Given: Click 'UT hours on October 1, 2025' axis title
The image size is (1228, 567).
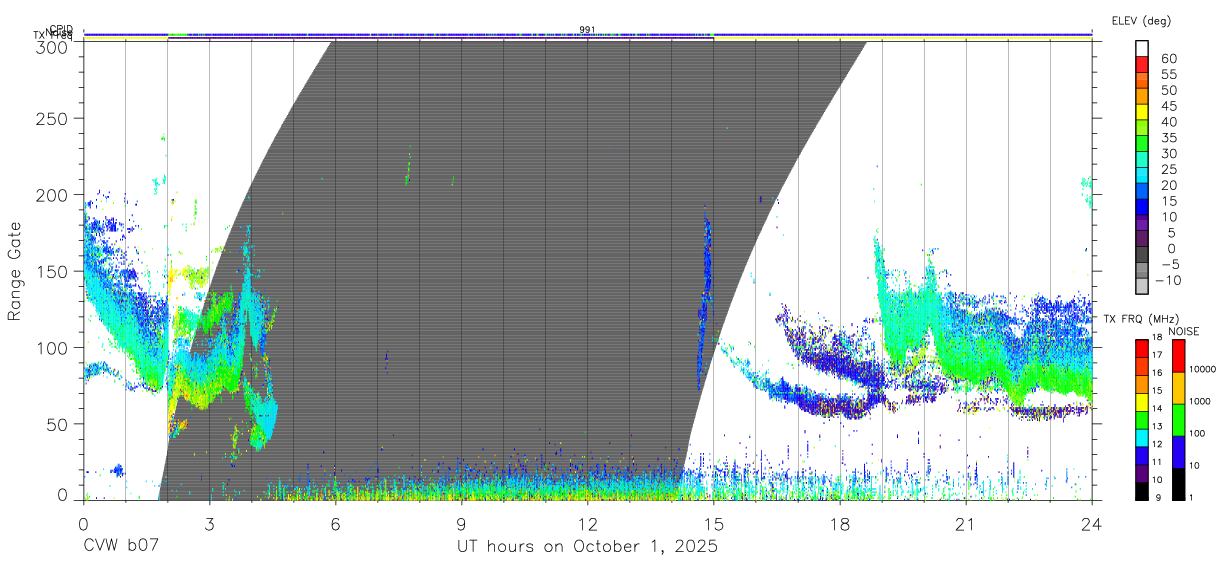Looking at the screenshot, I should coord(588,547).
